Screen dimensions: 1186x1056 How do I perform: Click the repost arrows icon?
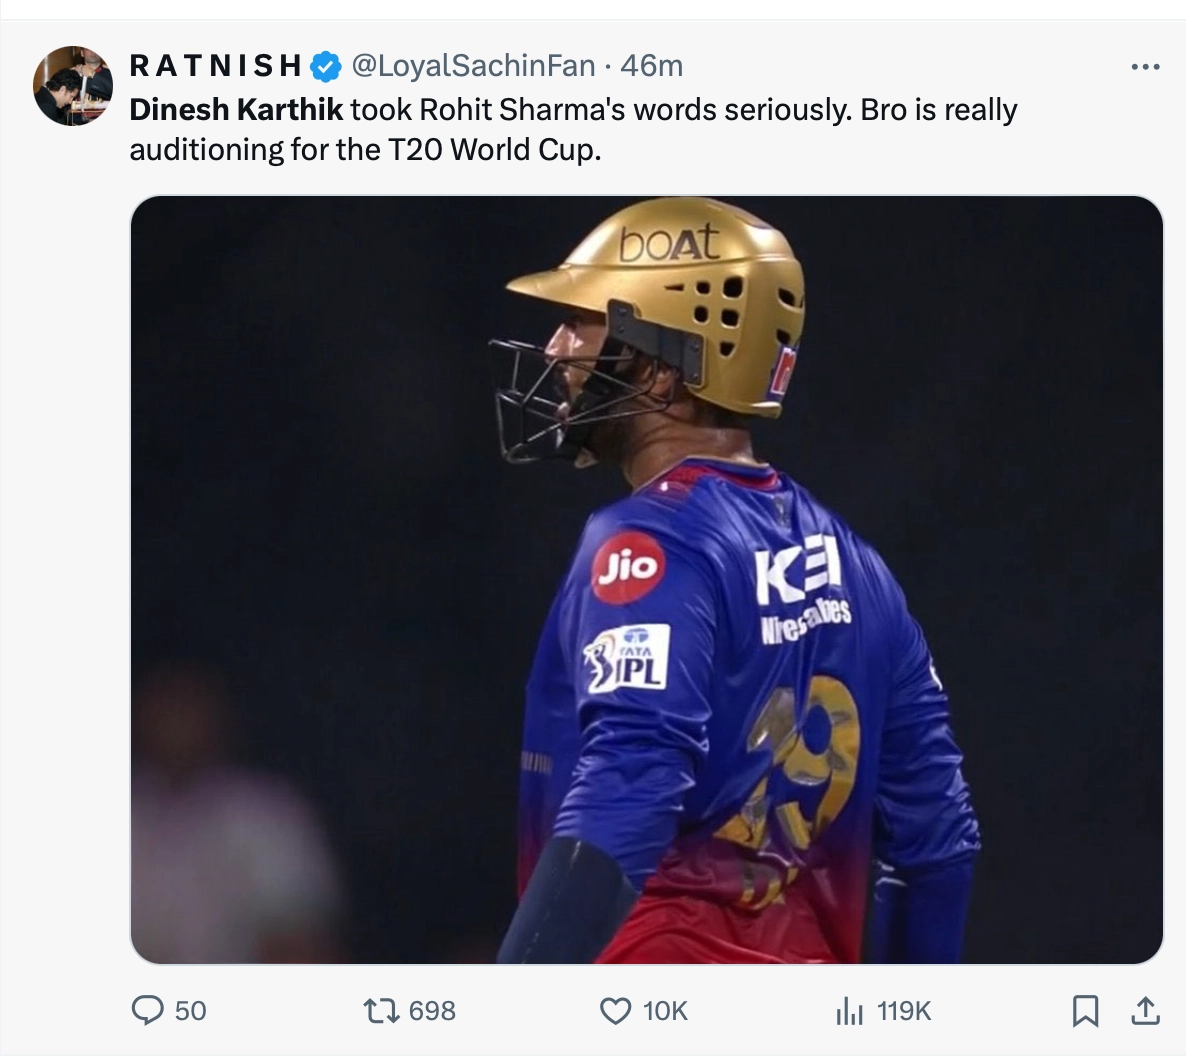click(x=381, y=1011)
